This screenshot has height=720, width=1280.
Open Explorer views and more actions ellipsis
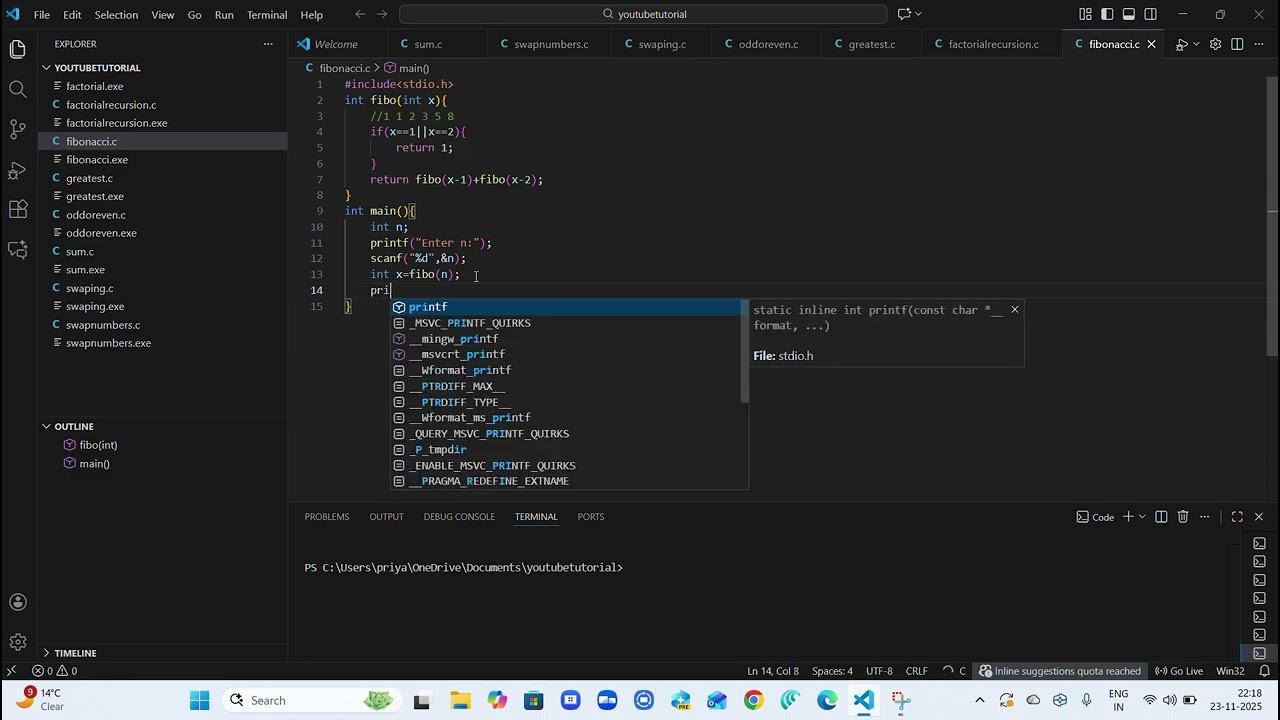point(268,44)
